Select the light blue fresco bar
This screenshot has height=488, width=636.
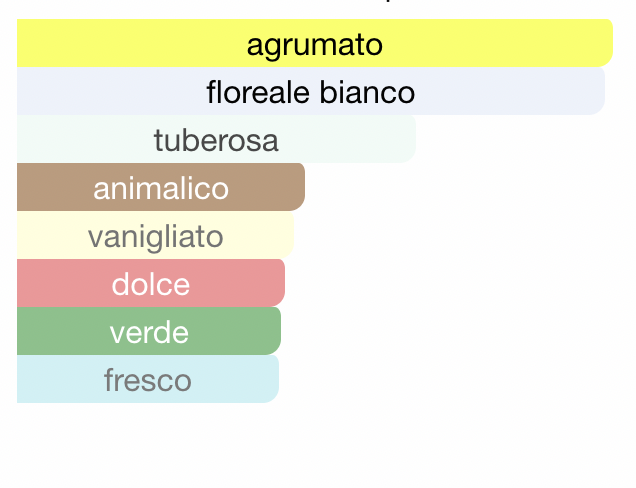click(x=148, y=379)
